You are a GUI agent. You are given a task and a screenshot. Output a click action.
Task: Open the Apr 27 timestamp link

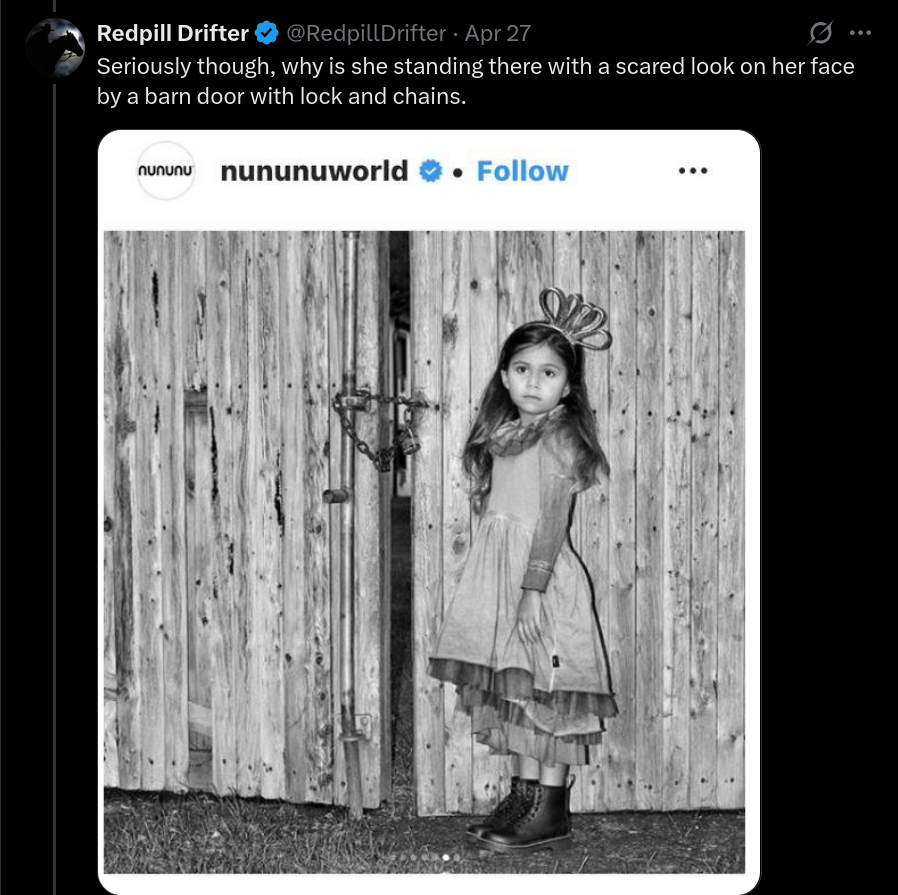498,33
